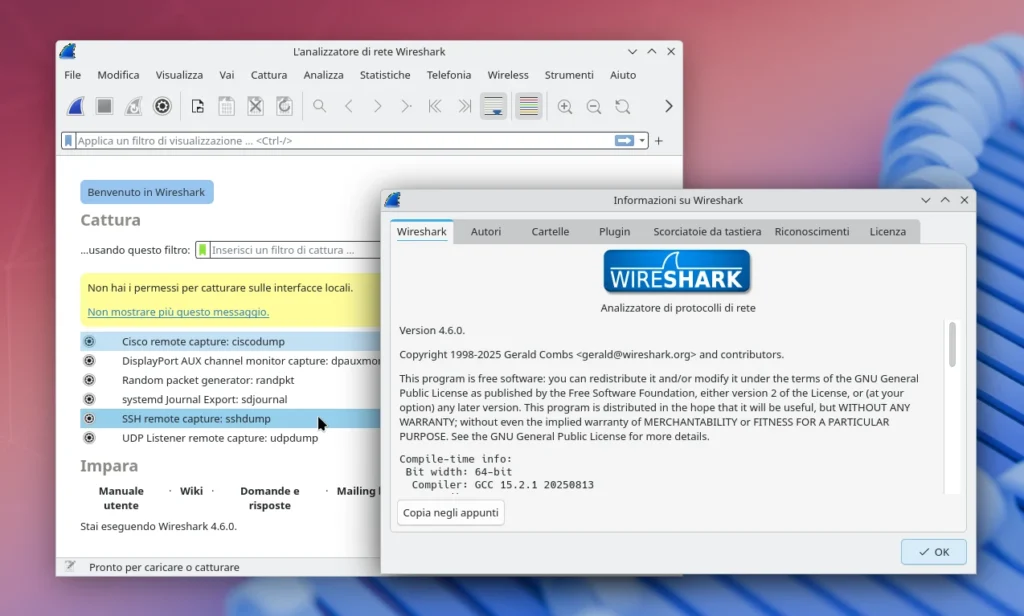The height and width of the screenshot is (616, 1024).
Task: Open the display filter bookmark dropdown
Action: pos(67,140)
